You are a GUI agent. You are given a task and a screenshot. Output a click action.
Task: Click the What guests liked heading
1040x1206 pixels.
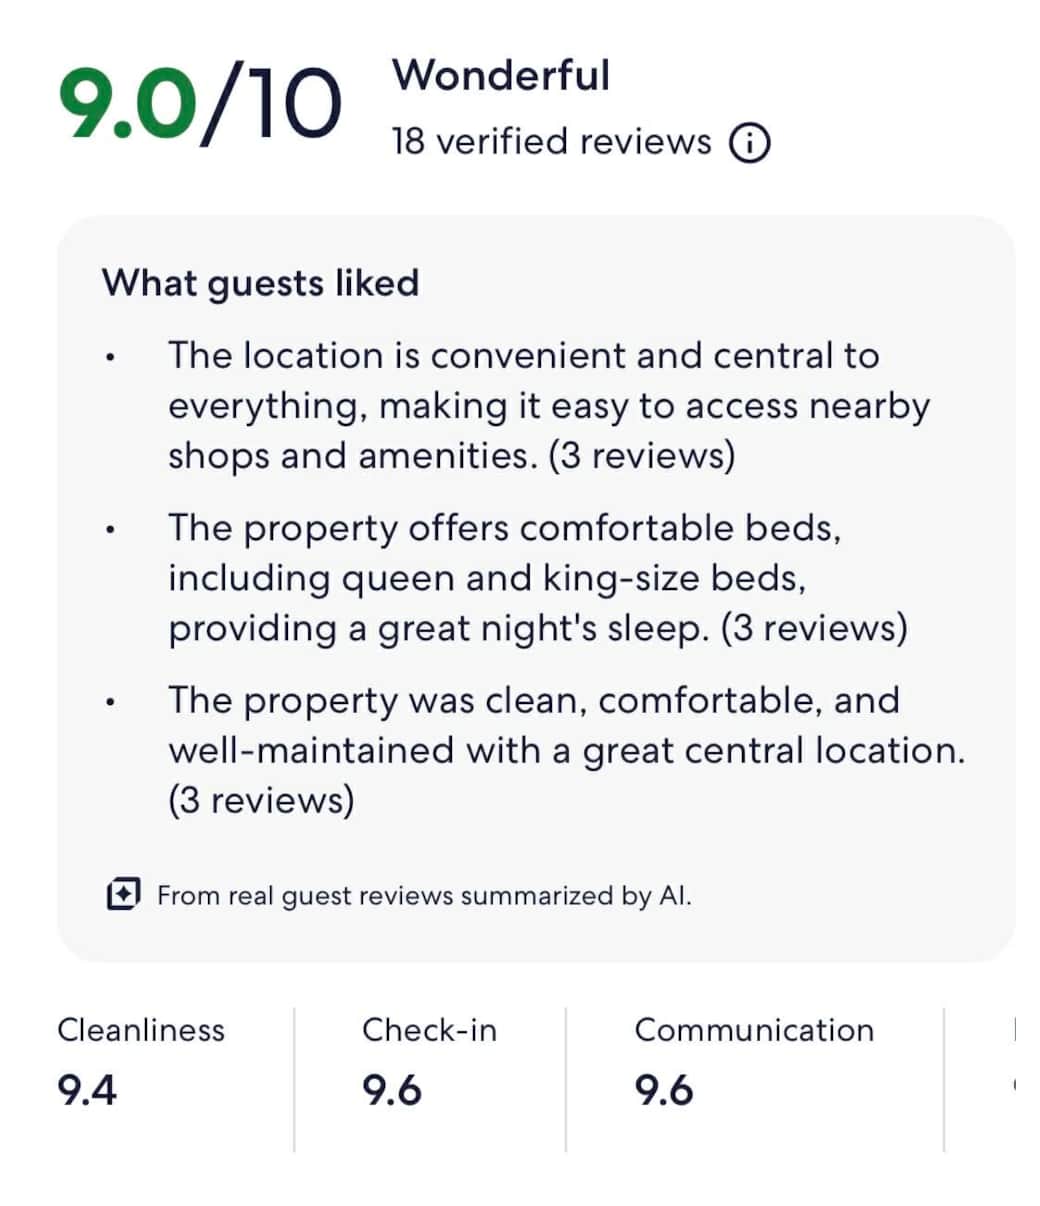(260, 283)
